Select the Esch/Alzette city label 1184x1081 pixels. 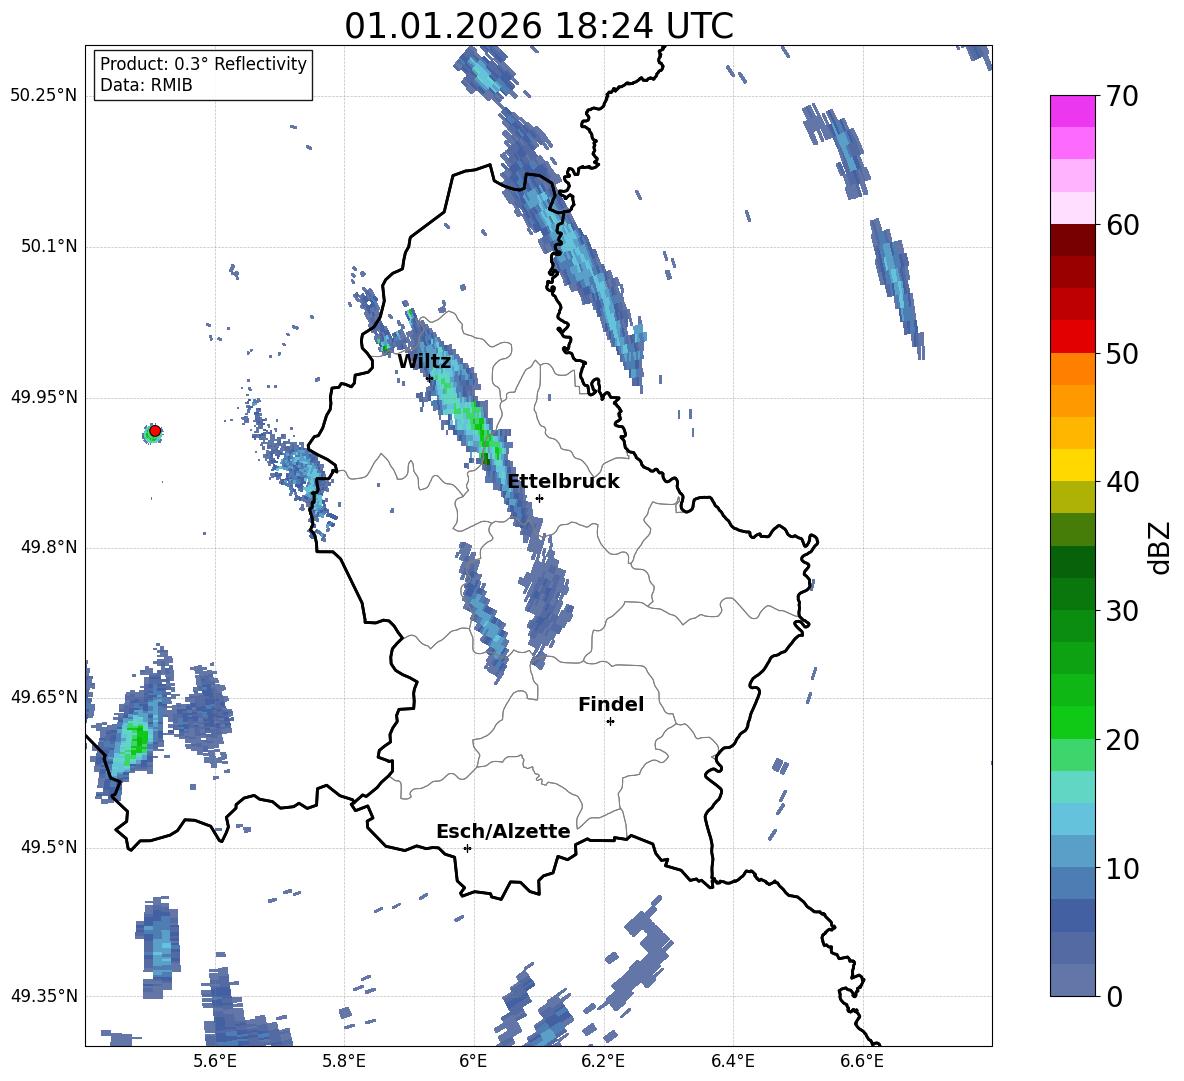[504, 831]
